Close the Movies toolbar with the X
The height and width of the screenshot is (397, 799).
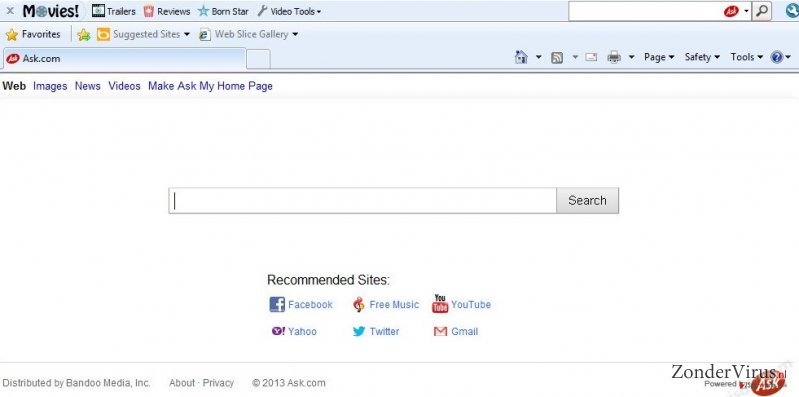(x=10, y=11)
